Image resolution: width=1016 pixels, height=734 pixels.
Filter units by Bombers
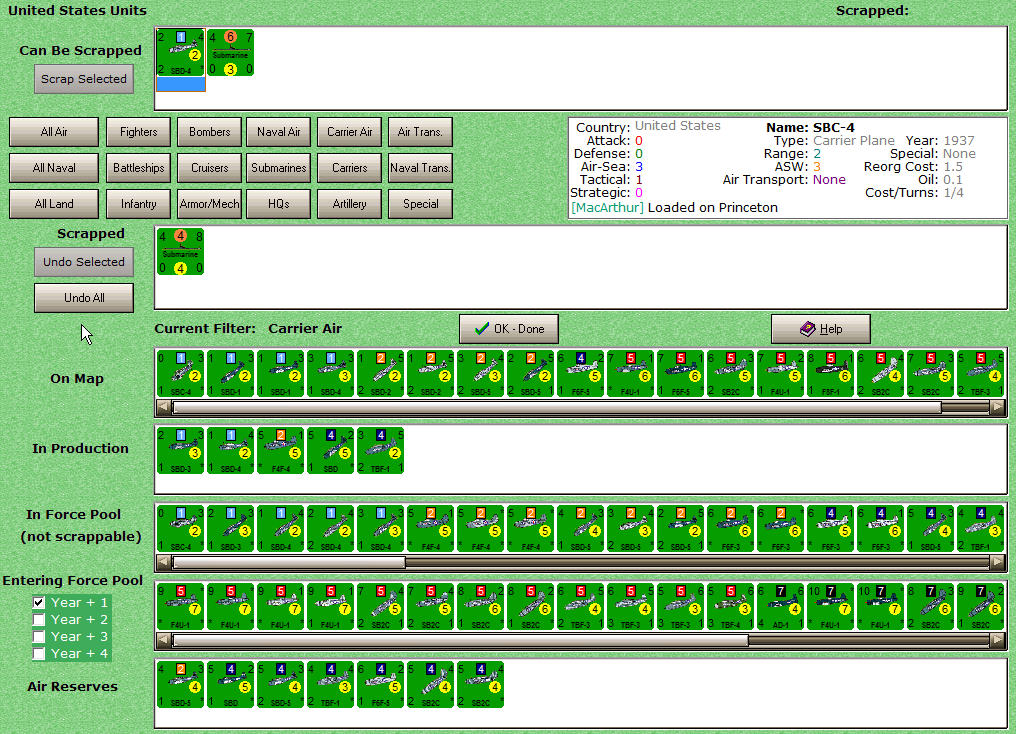[209, 132]
